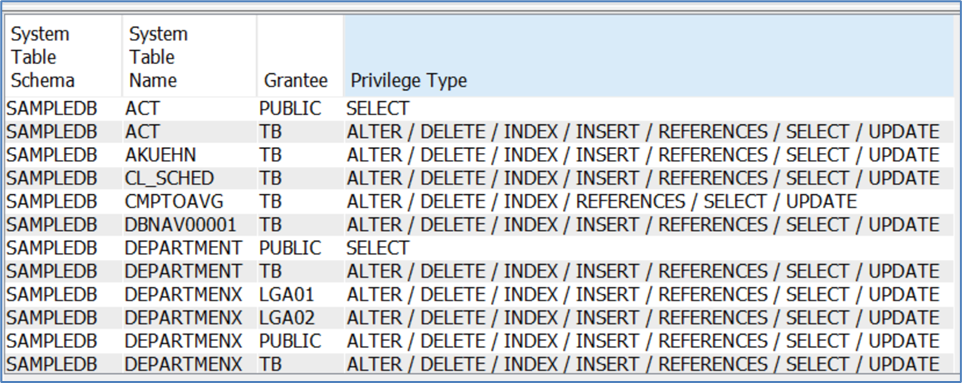Image resolution: width=962 pixels, height=383 pixels.
Task: Click the TB grantee for DBNAV00001
Action: pyautogui.click(x=270, y=225)
